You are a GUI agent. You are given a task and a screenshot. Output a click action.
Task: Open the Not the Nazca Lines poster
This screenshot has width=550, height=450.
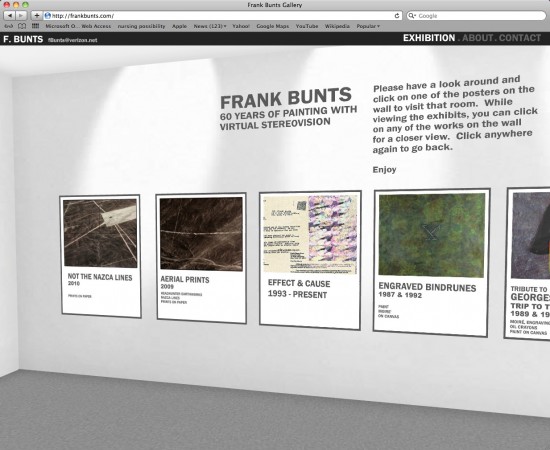[101, 256]
